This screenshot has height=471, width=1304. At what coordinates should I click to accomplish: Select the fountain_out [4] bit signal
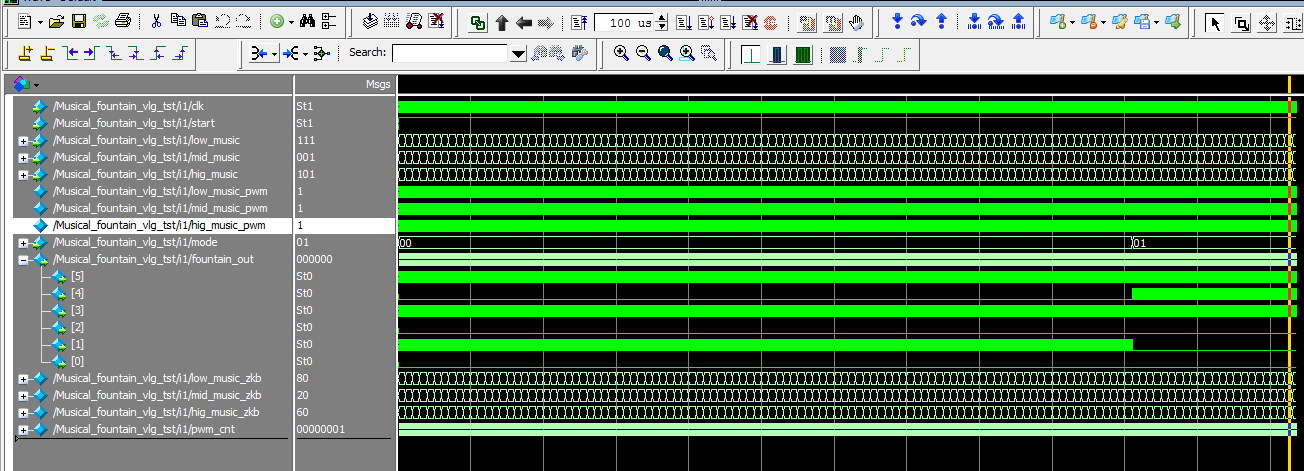click(77, 293)
